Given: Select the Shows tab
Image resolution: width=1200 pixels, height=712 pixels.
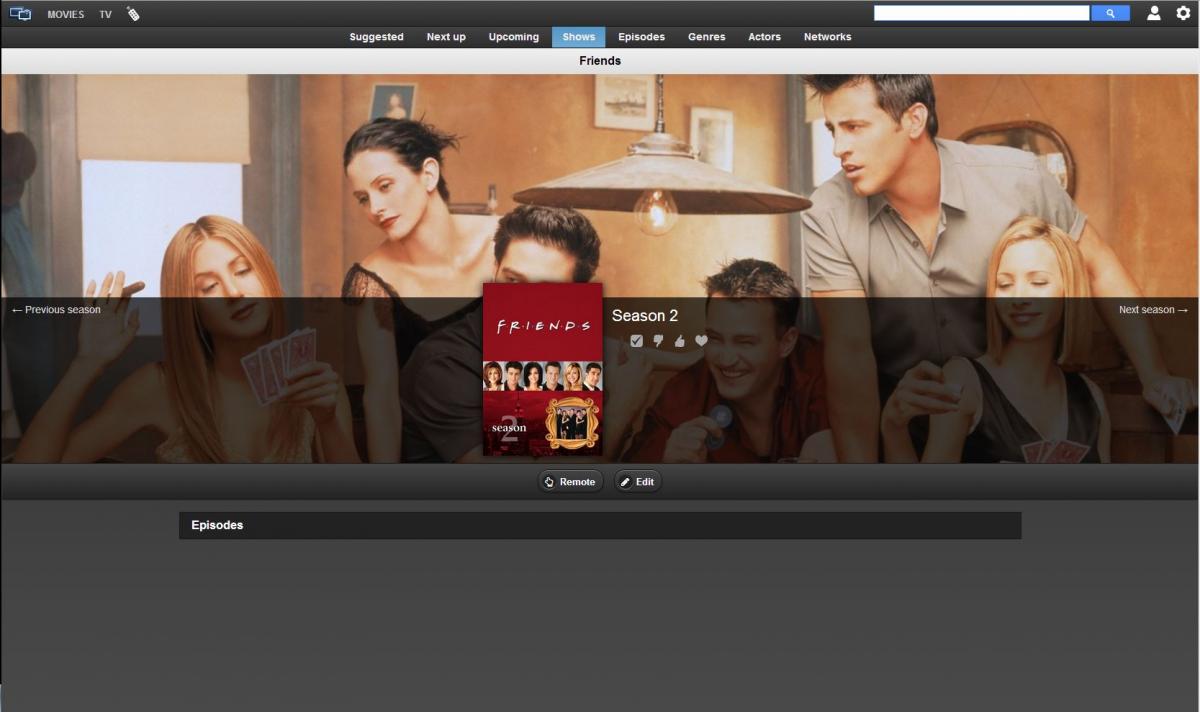Looking at the screenshot, I should coord(579,37).
